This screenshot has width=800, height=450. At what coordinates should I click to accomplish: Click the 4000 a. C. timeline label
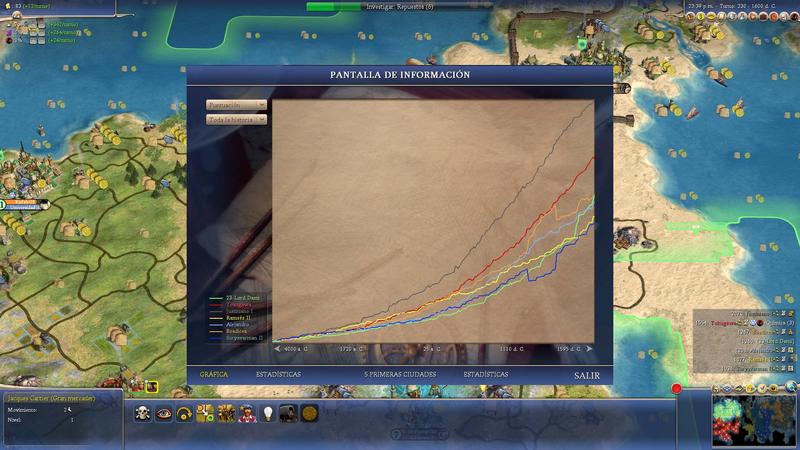[x=296, y=349]
